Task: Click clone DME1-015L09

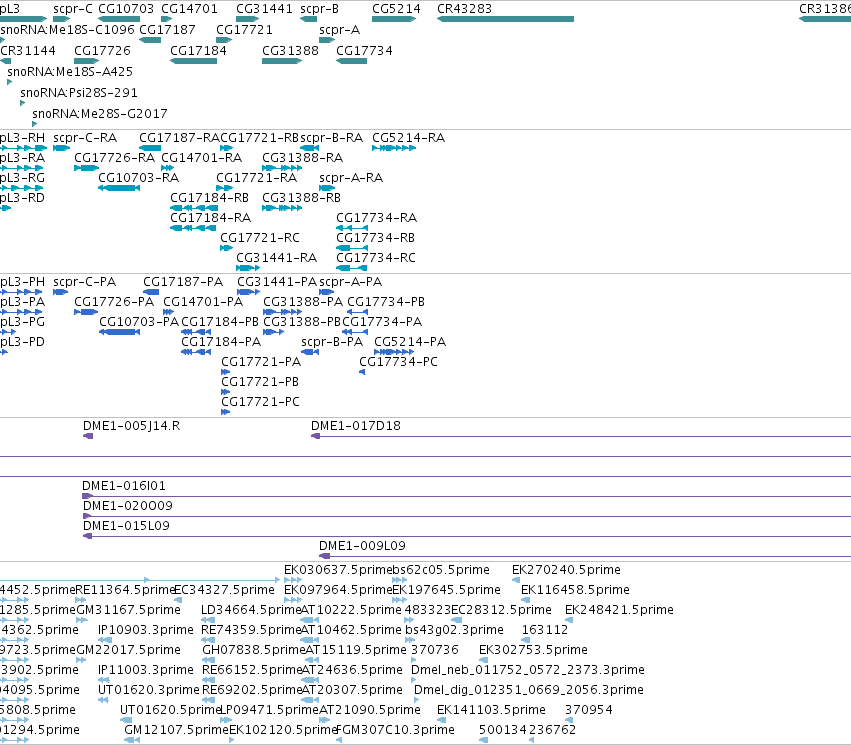Action: point(467,537)
